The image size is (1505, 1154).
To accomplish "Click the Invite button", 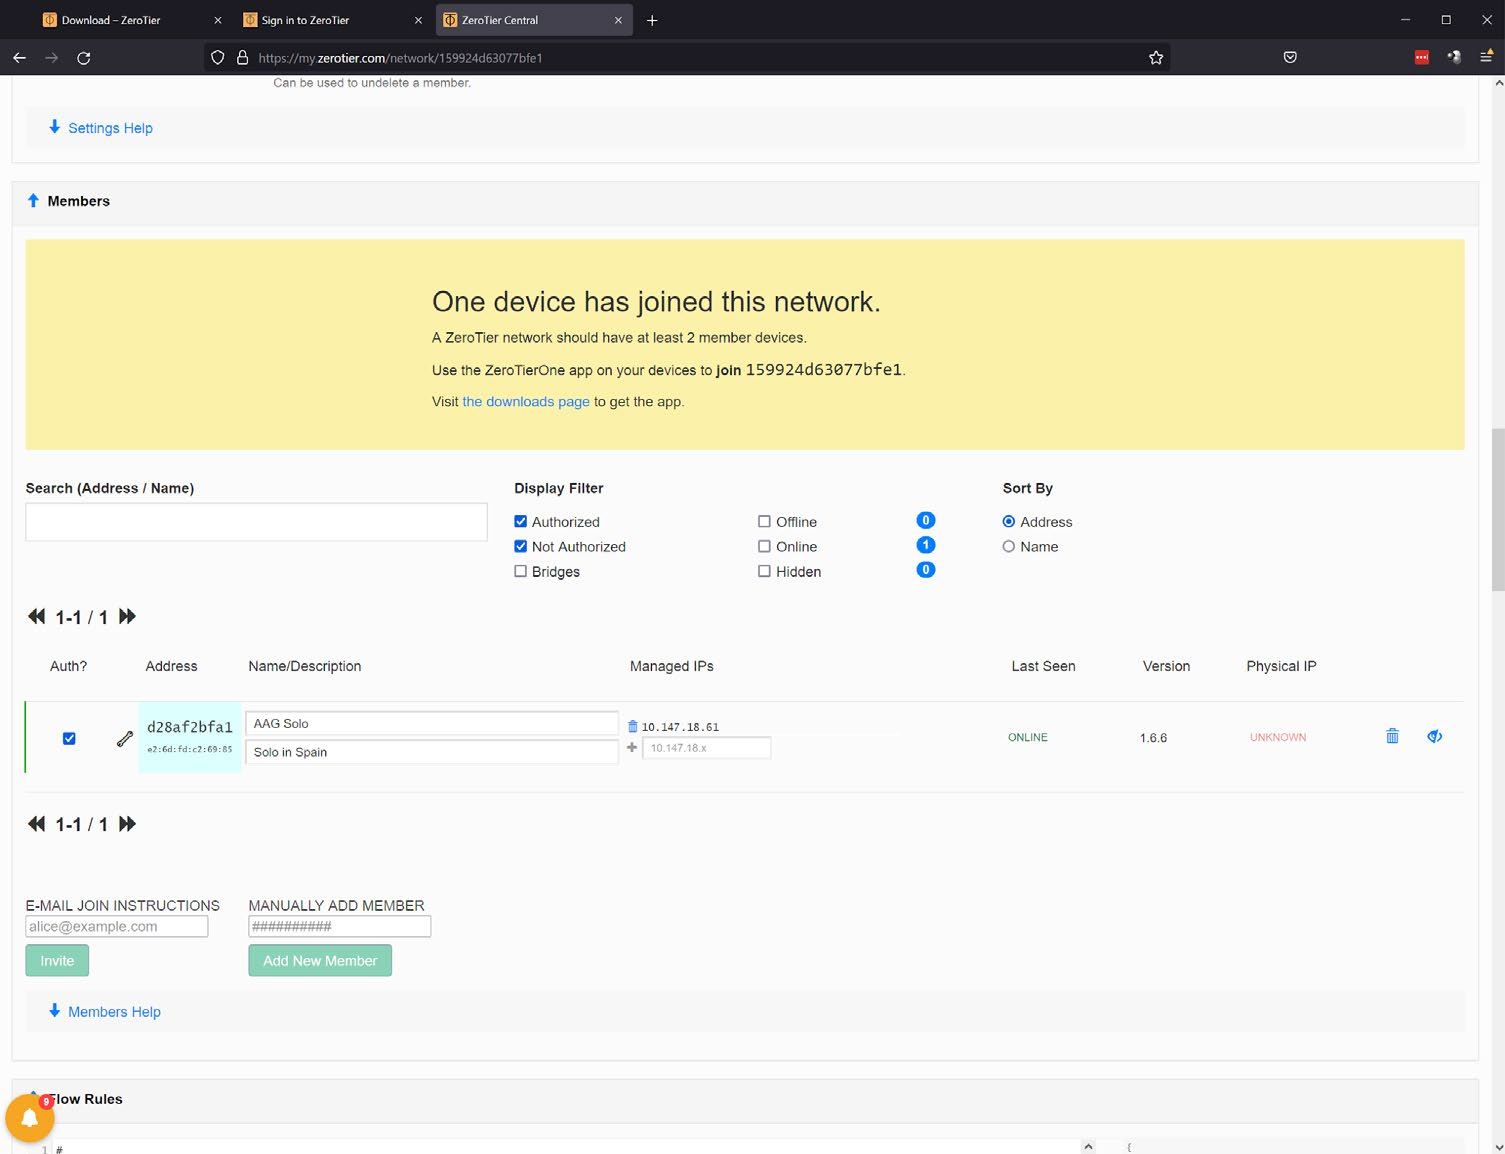I will pos(57,961).
